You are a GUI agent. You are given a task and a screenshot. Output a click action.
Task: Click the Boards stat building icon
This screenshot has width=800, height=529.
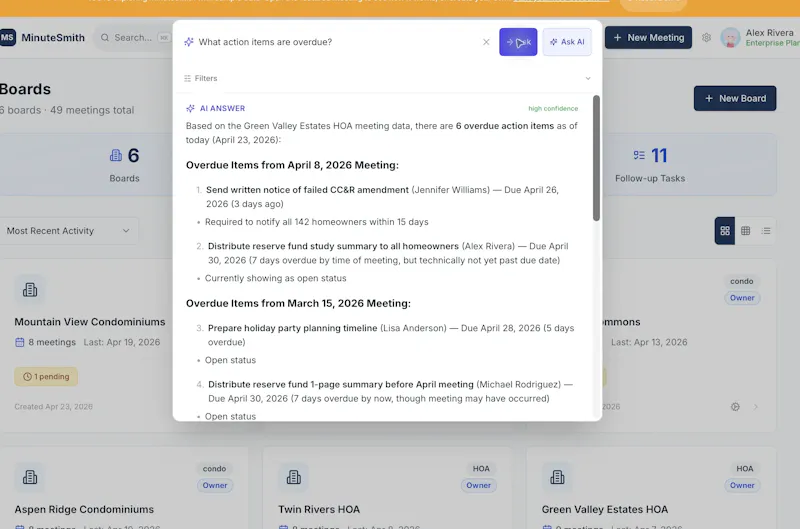tap(116, 155)
